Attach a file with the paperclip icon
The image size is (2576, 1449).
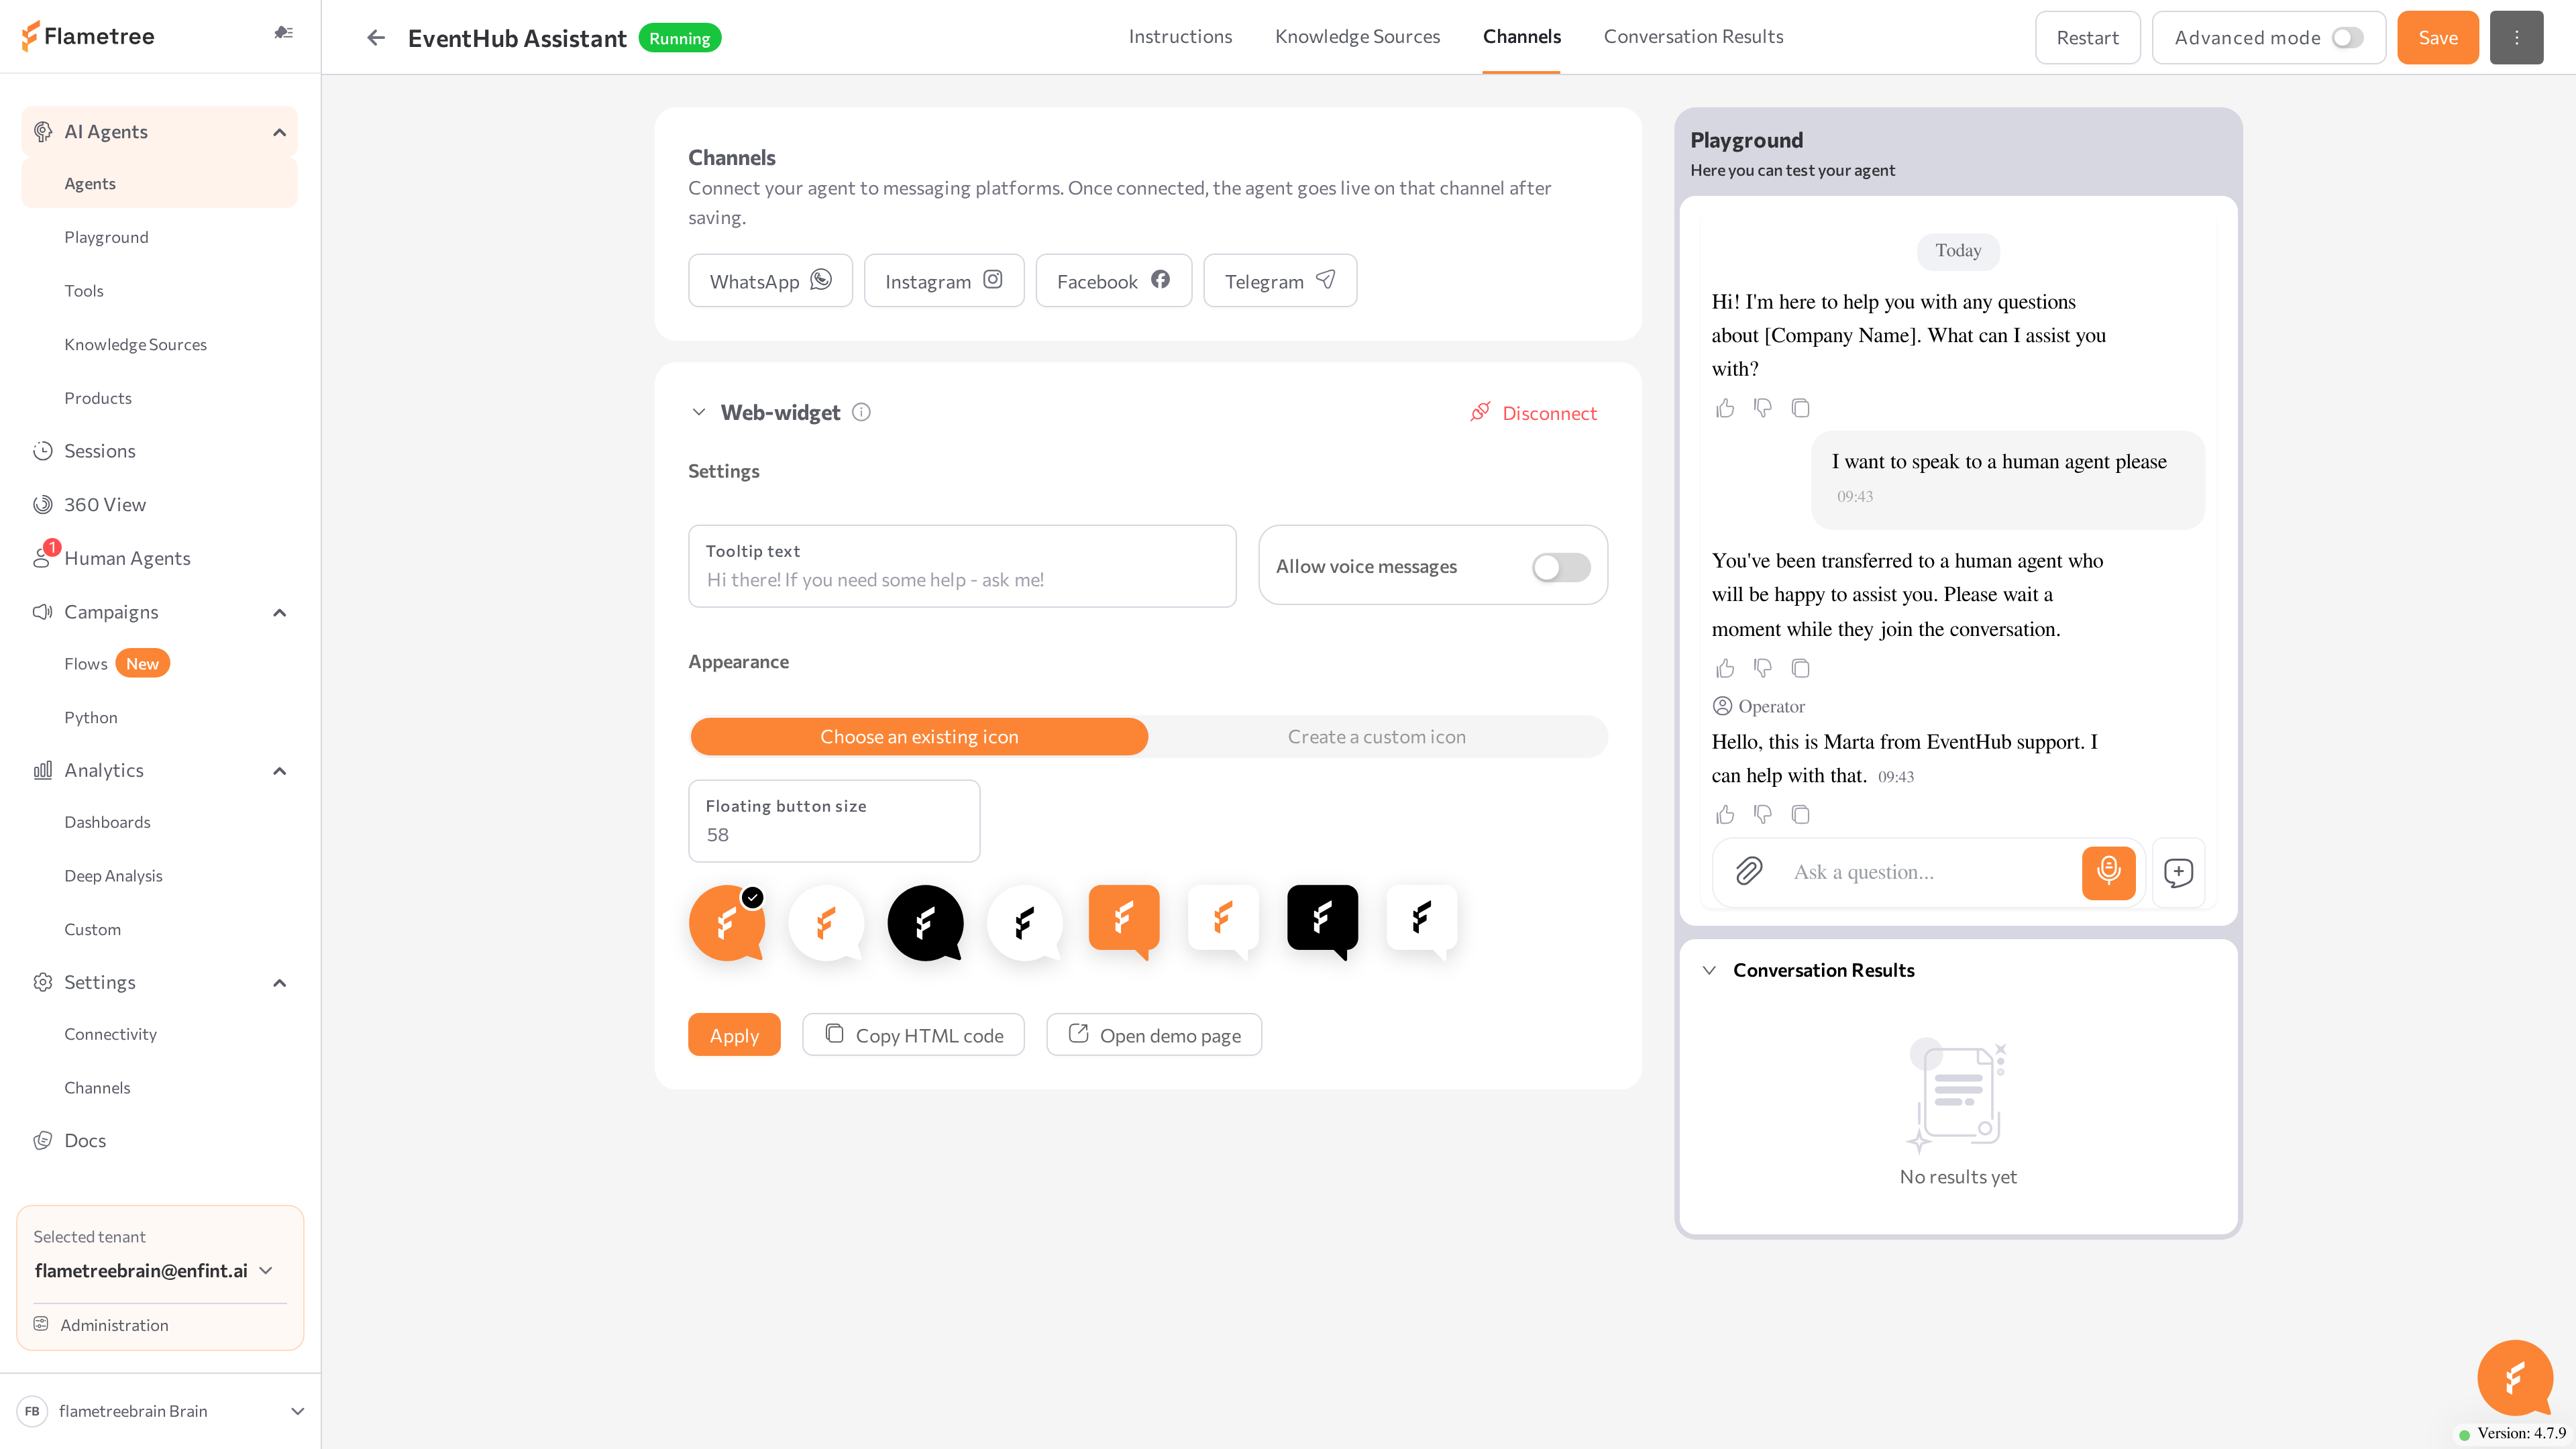1748,871
